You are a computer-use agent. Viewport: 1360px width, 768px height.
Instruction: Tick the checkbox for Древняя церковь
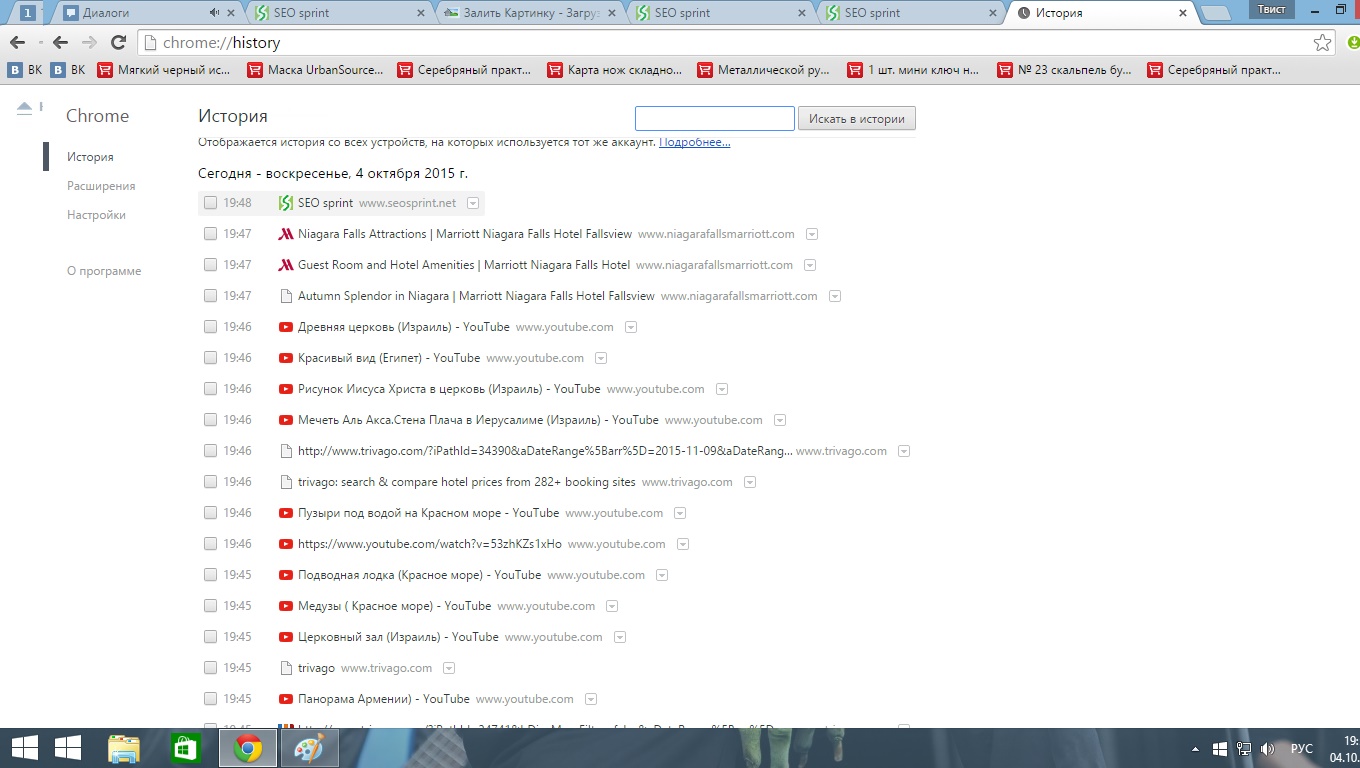click(x=210, y=327)
